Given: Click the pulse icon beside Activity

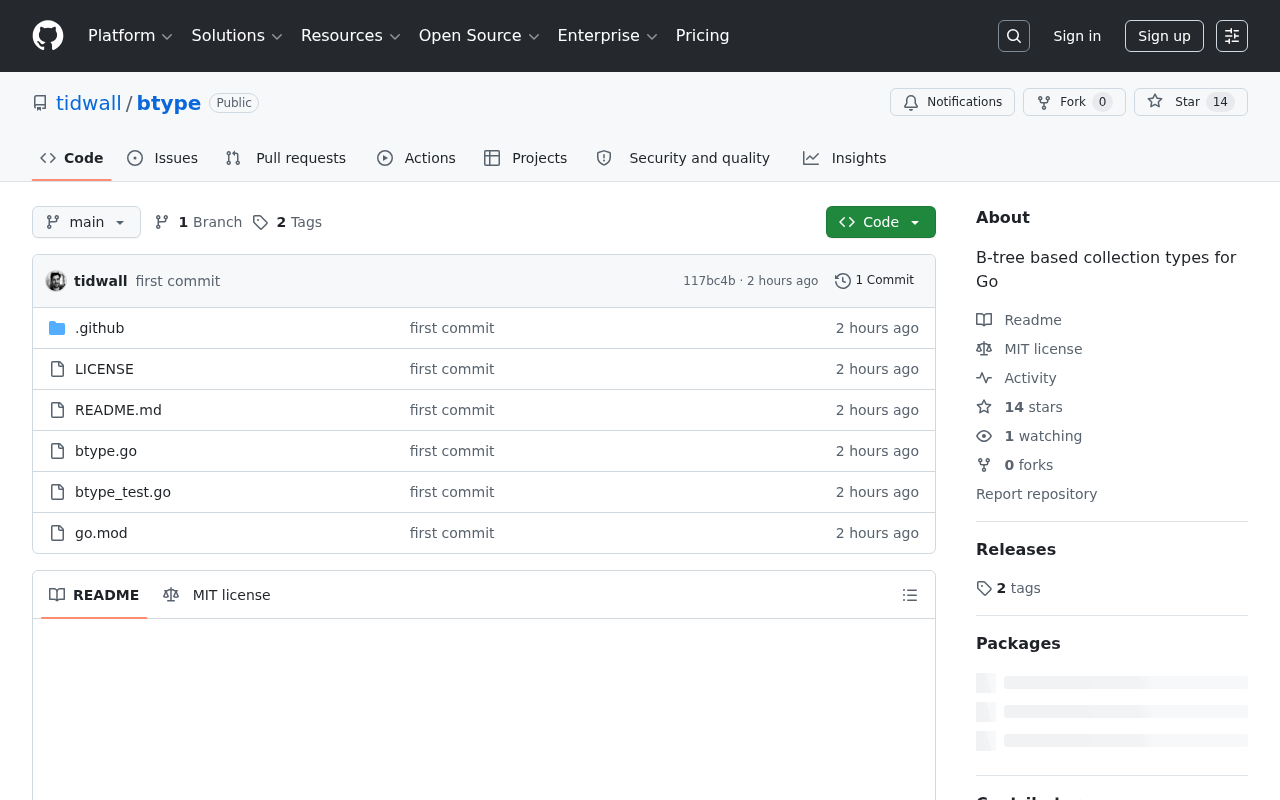Looking at the screenshot, I should coord(984,378).
